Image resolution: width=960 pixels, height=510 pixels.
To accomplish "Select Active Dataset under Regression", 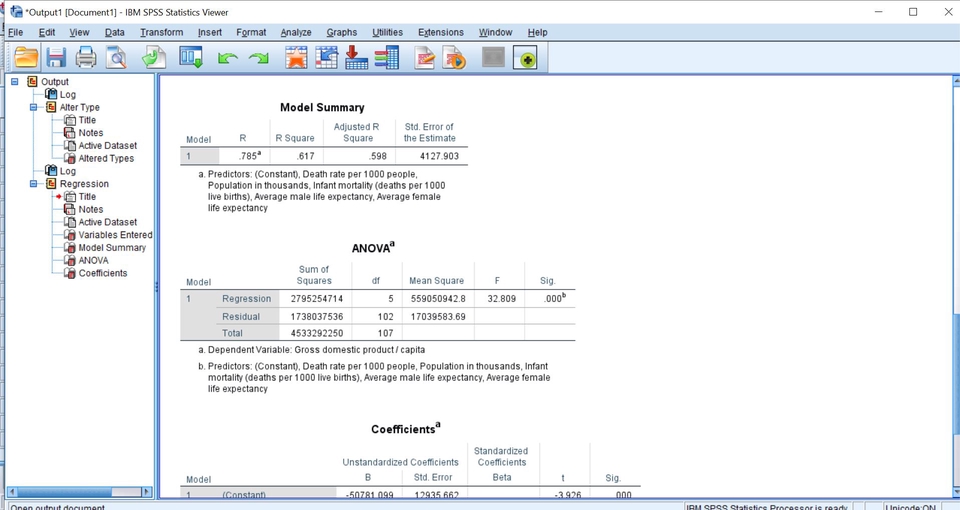I will pos(108,222).
